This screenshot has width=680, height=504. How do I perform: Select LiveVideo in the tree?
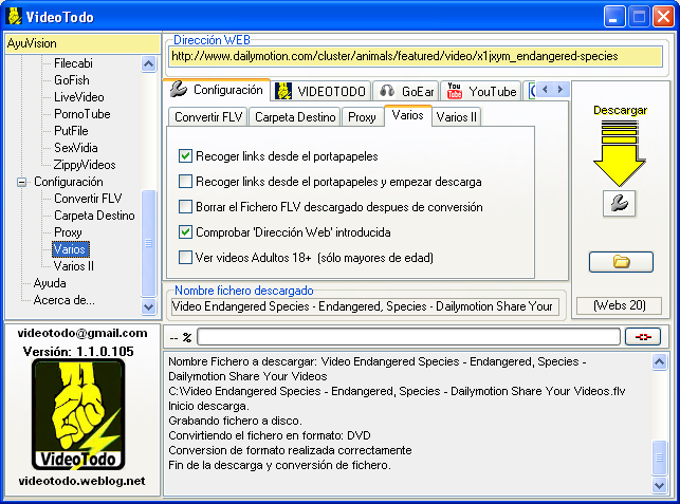tap(79, 97)
